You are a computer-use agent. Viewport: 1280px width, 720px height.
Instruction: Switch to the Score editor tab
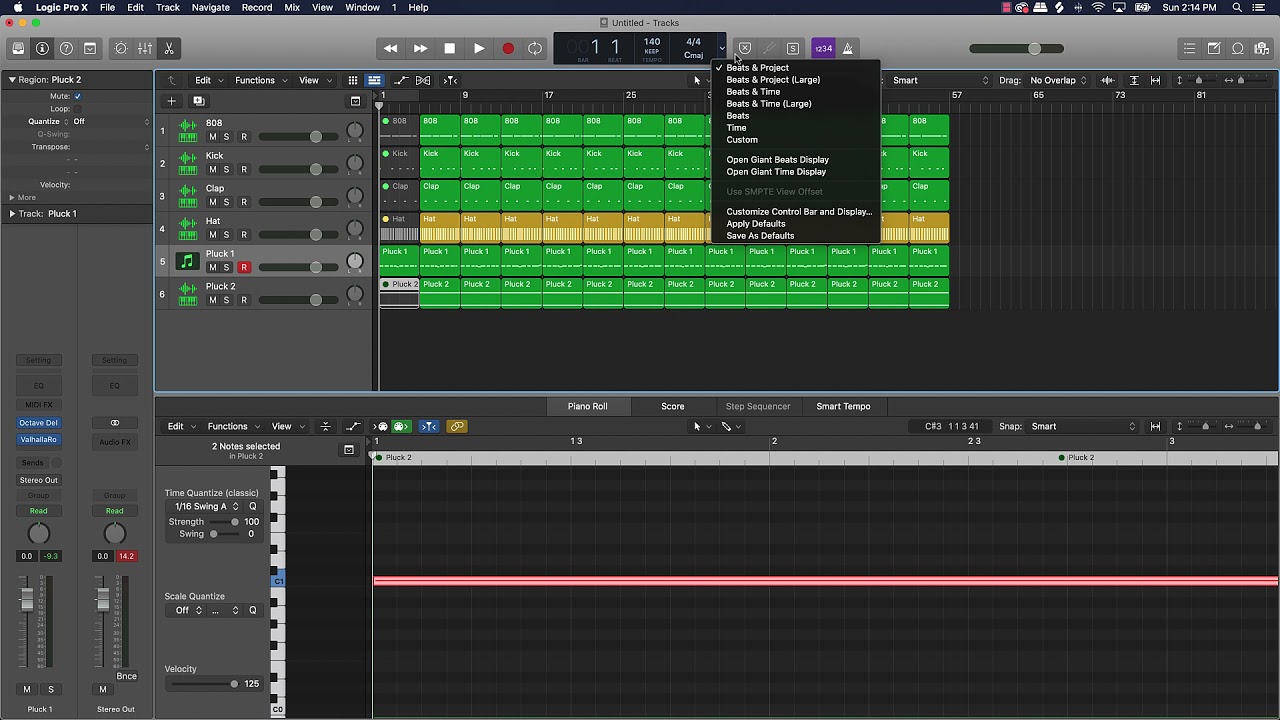[673, 406]
